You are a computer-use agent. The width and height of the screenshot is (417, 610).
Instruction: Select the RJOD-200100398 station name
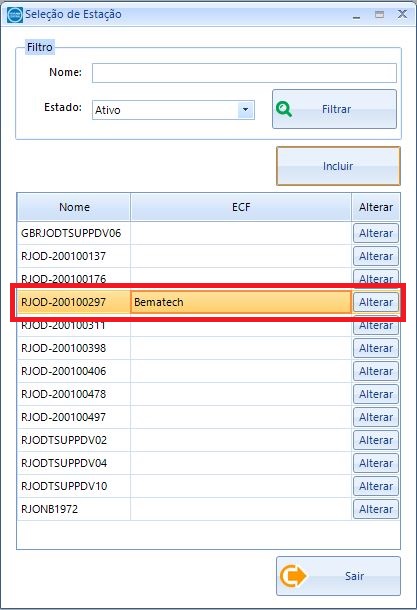63,348
